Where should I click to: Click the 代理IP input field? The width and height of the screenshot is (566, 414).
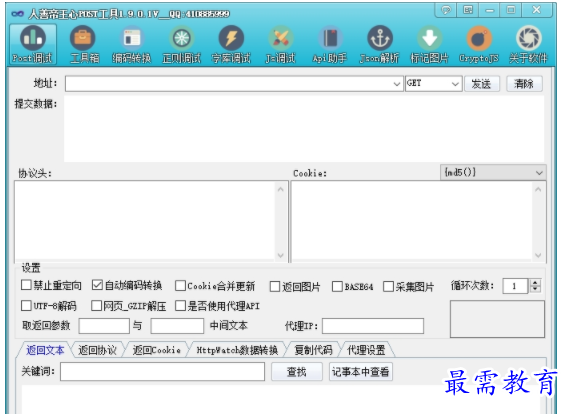pyautogui.click(x=373, y=326)
